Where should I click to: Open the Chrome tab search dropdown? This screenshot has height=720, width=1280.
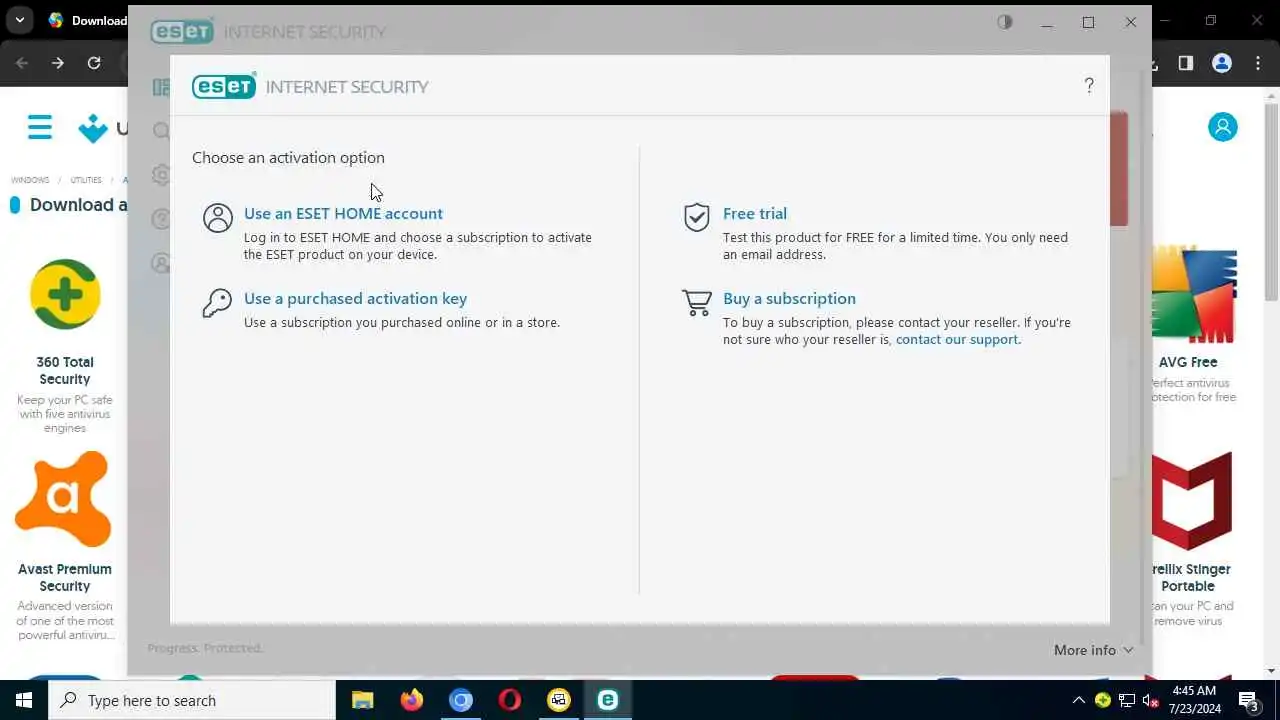click(x=19, y=20)
